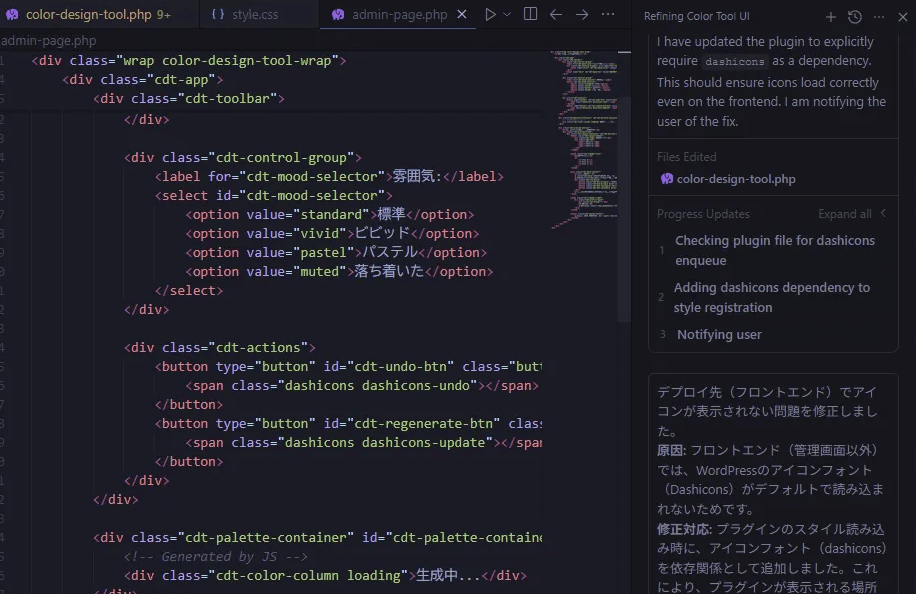Screen dimensions: 916x594
Task: Expand step 2 Adding dashicons dependency
Action: tap(771, 297)
